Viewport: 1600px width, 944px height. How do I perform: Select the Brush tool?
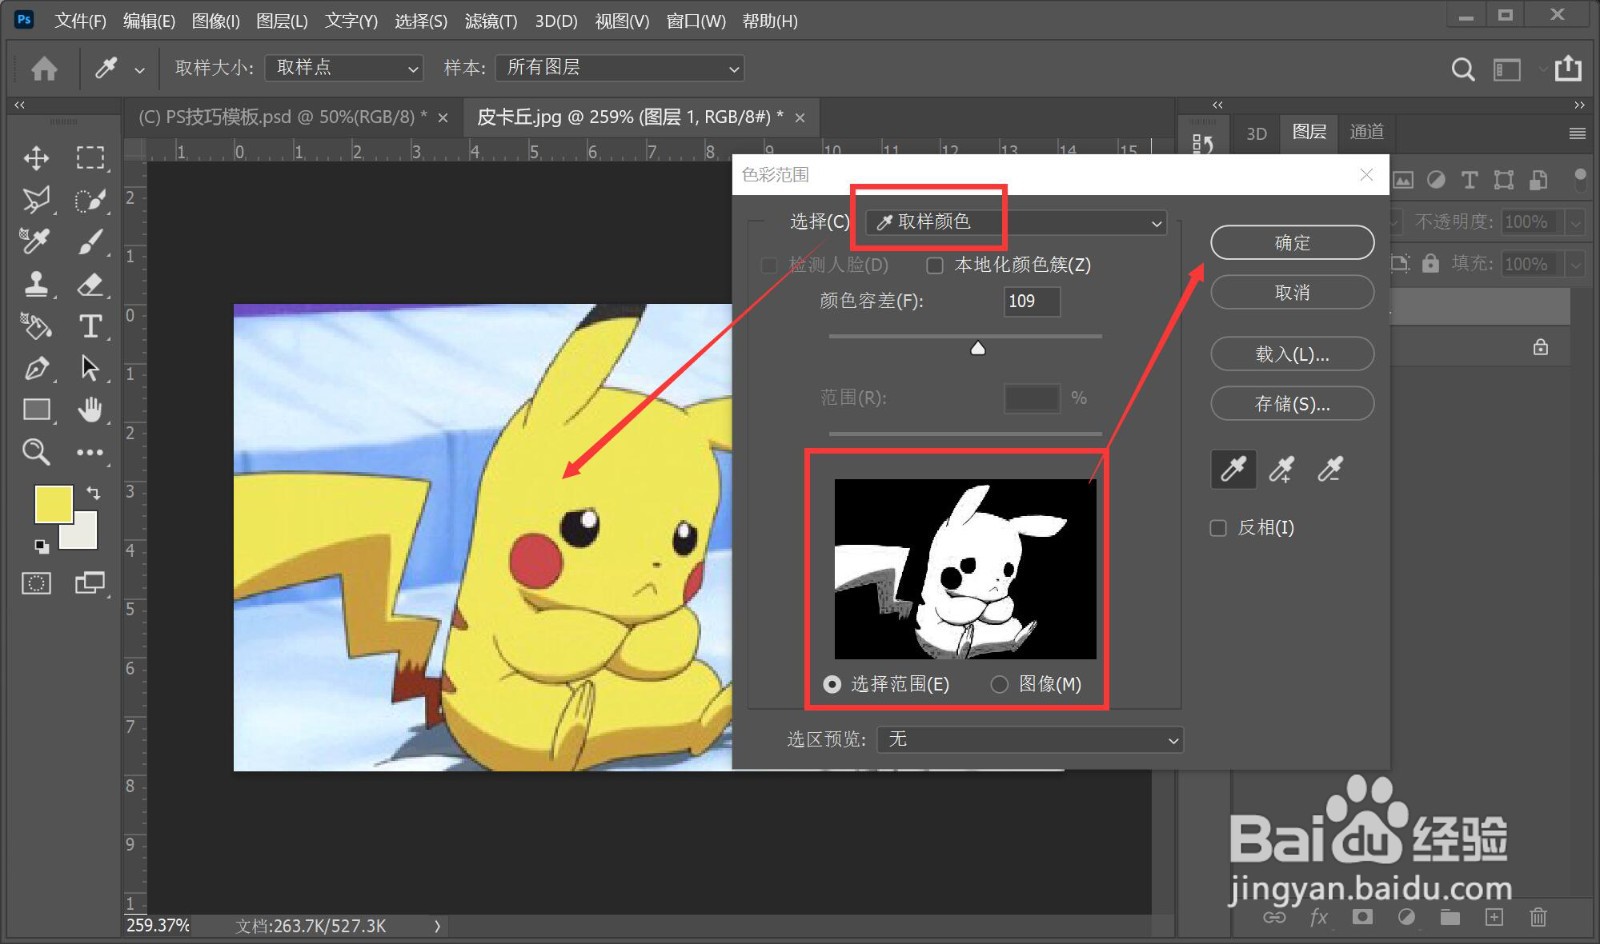pos(90,241)
